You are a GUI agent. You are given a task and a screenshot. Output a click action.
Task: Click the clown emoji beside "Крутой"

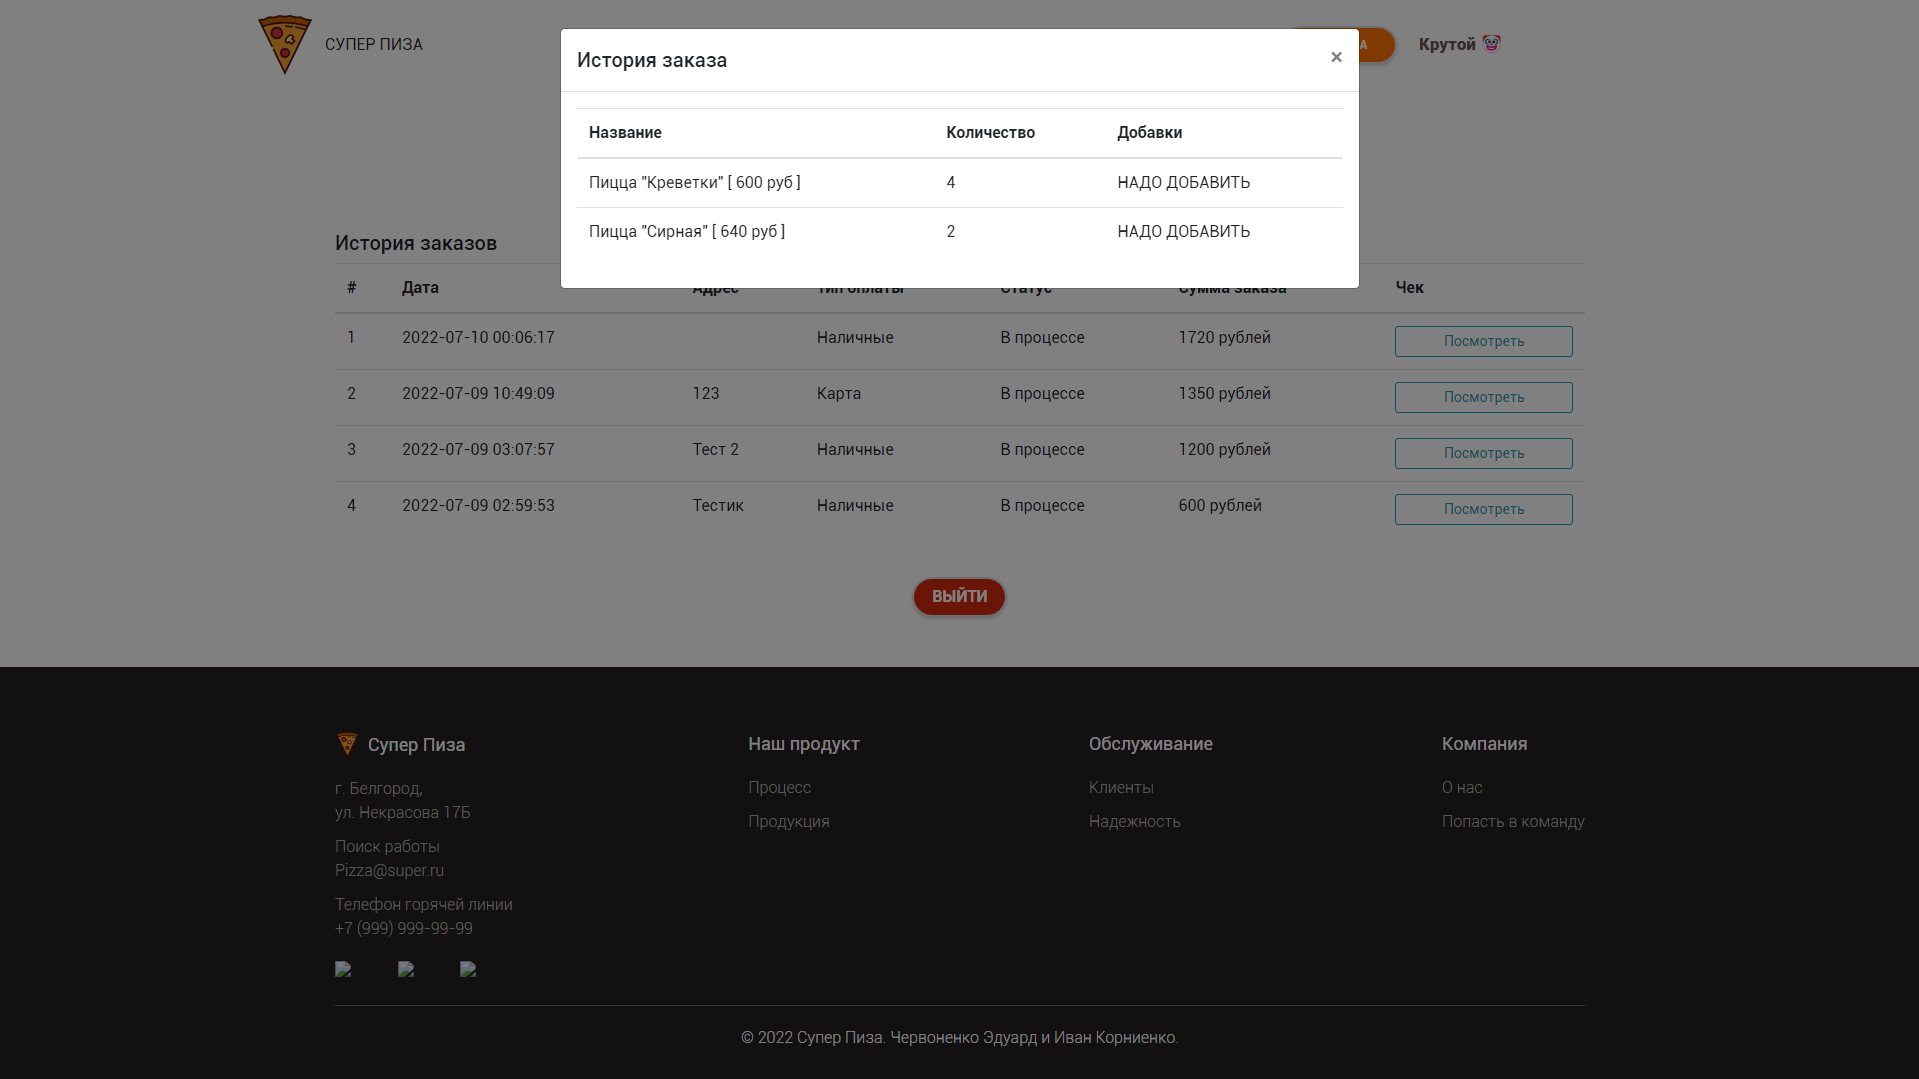pyautogui.click(x=1492, y=42)
